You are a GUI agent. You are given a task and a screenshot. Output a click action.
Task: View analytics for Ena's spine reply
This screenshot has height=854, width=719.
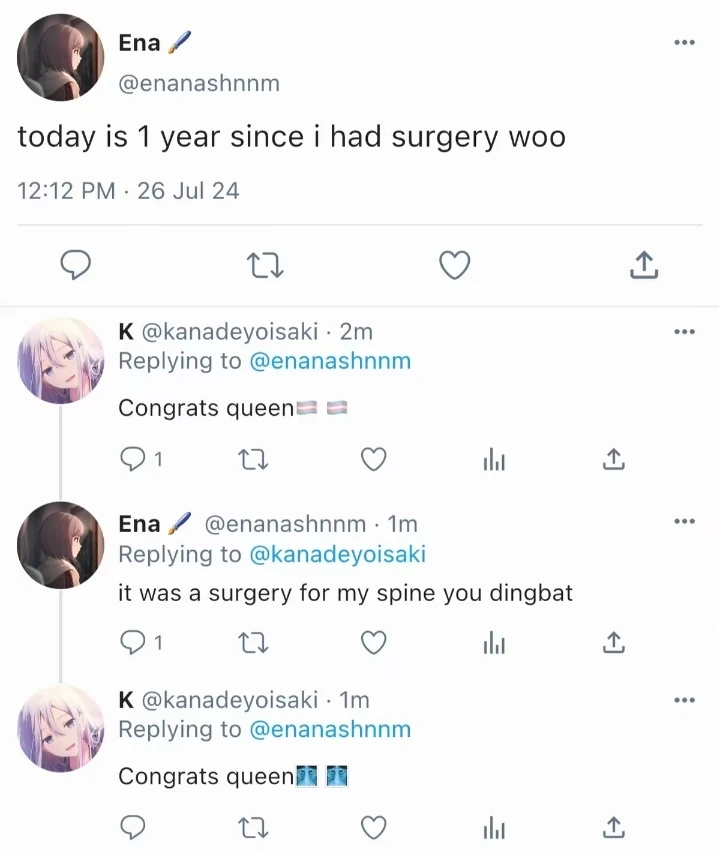[494, 643]
